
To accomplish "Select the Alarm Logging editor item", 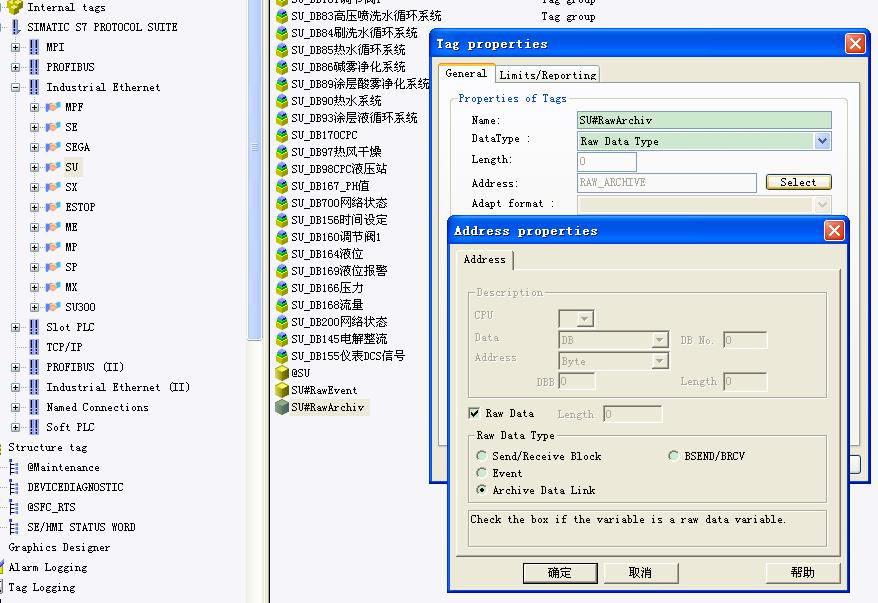I will (48, 567).
